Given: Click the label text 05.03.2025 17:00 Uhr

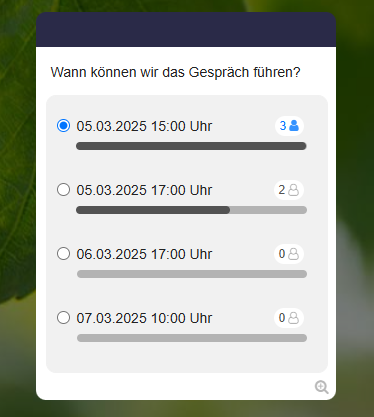Looking at the screenshot, I should tap(144, 190).
